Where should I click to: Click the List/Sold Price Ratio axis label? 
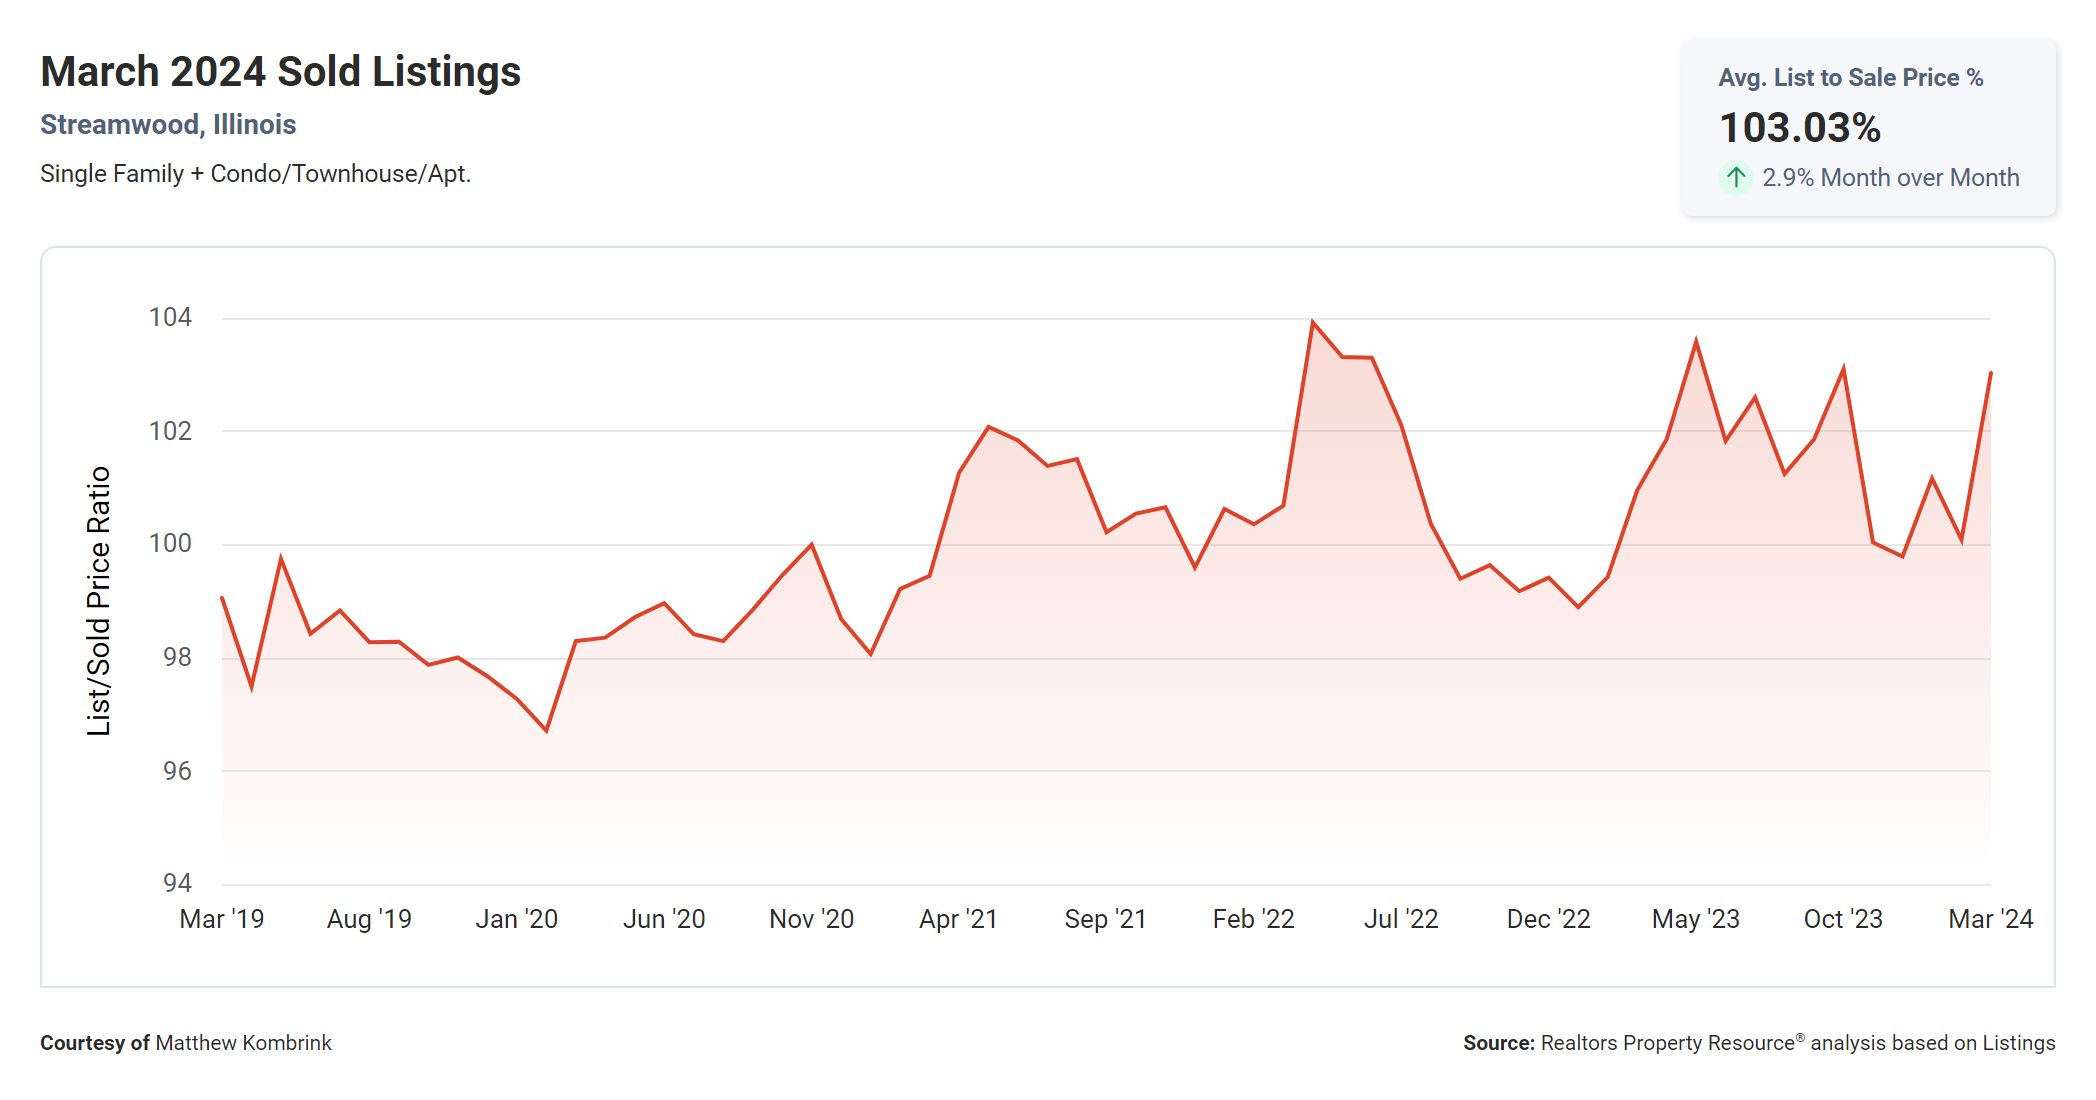click(x=98, y=601)
